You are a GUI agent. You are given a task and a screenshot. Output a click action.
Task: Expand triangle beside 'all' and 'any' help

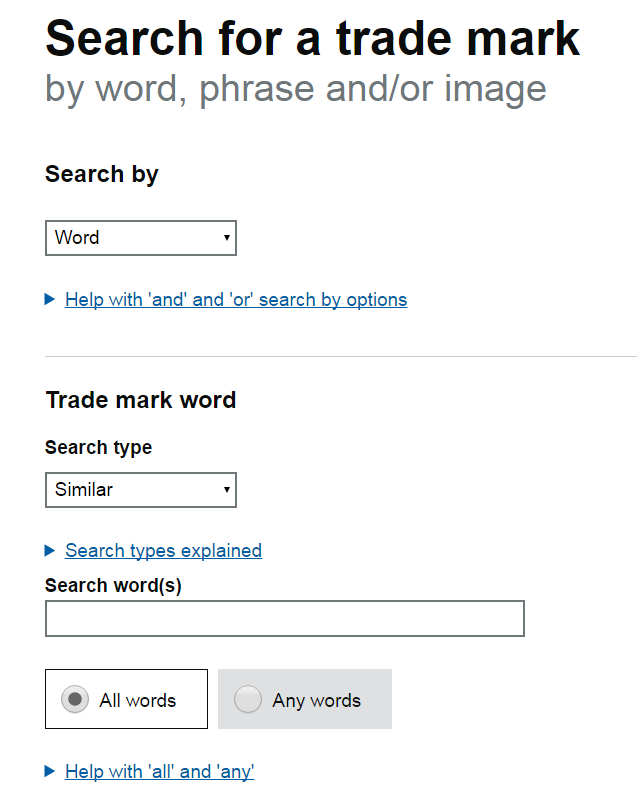50,771
